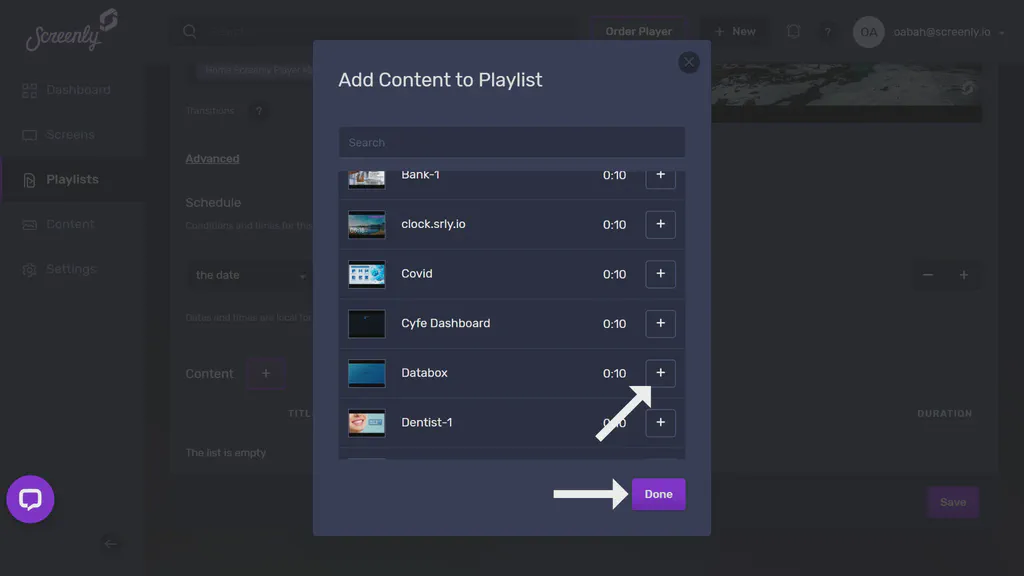The width and height of the screenshot is (1024, 576).
Task: Add Databox using its plus button
Action: tap(660, 372)
